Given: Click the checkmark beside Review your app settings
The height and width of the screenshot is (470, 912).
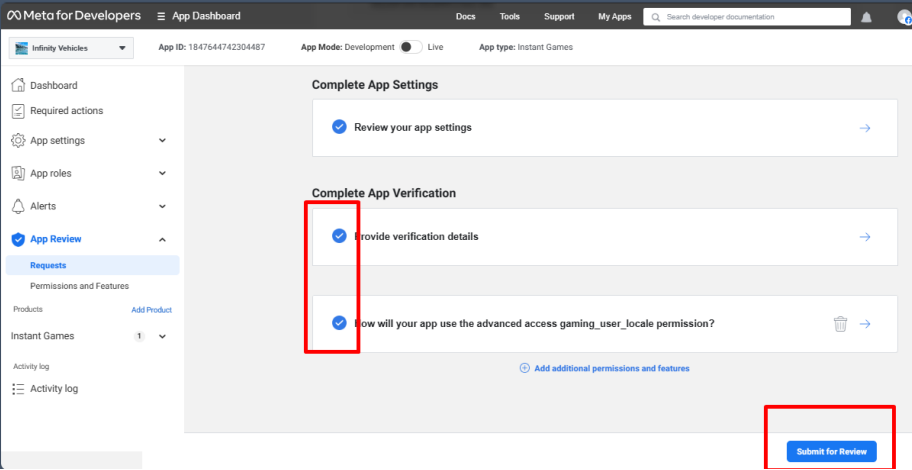Looking at the screenshot, I should point(339,127).
